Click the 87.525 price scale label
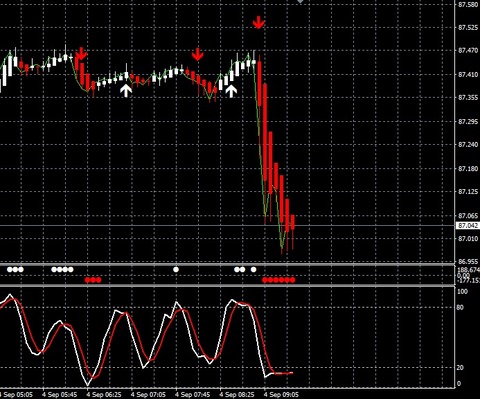This screenshot has height=399, width=480. (468, 27)
